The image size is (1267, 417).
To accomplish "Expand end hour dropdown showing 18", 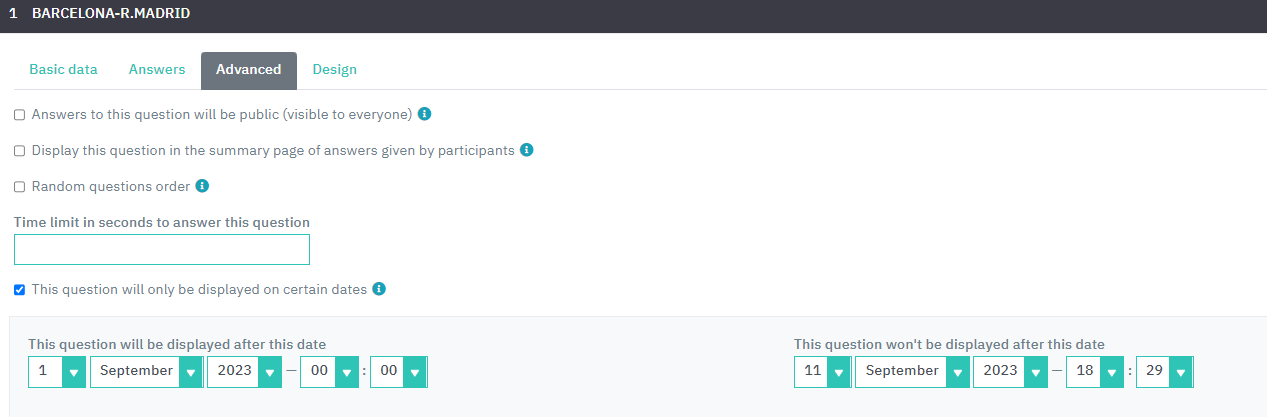I will tap(1096, 371).
